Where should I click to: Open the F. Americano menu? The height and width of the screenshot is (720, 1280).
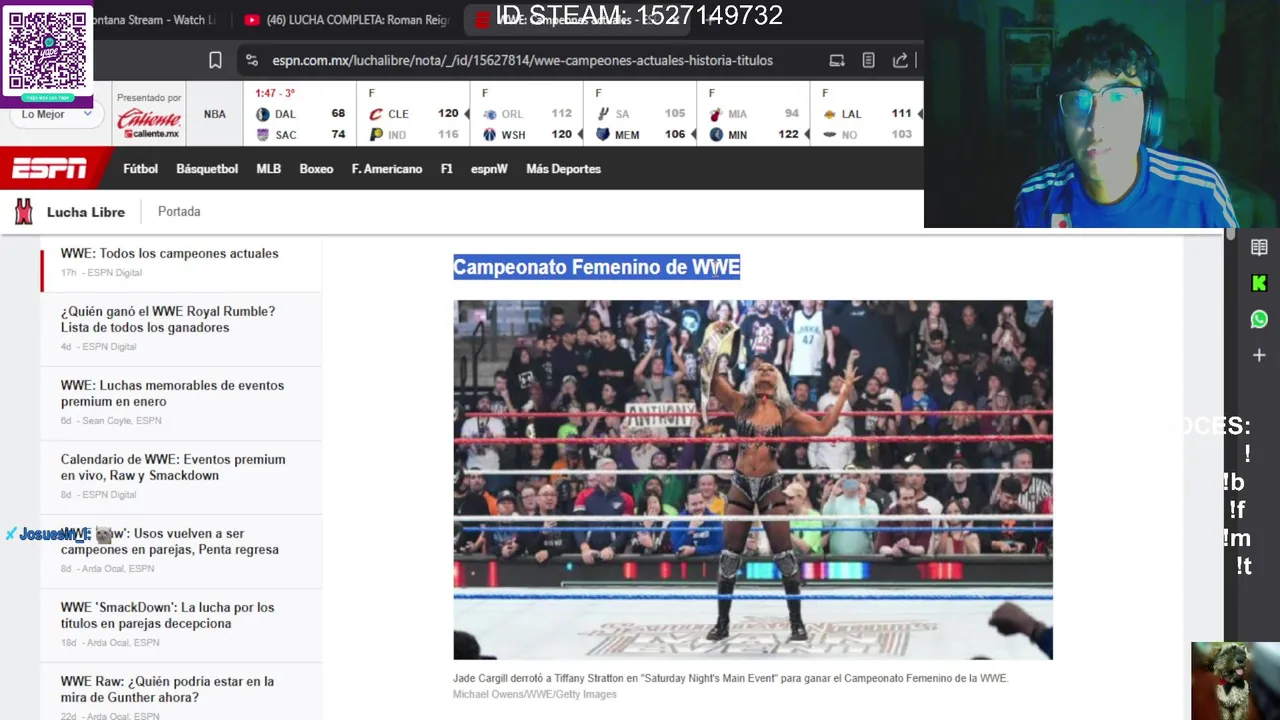pyautogui.click(x=387, y=169)
